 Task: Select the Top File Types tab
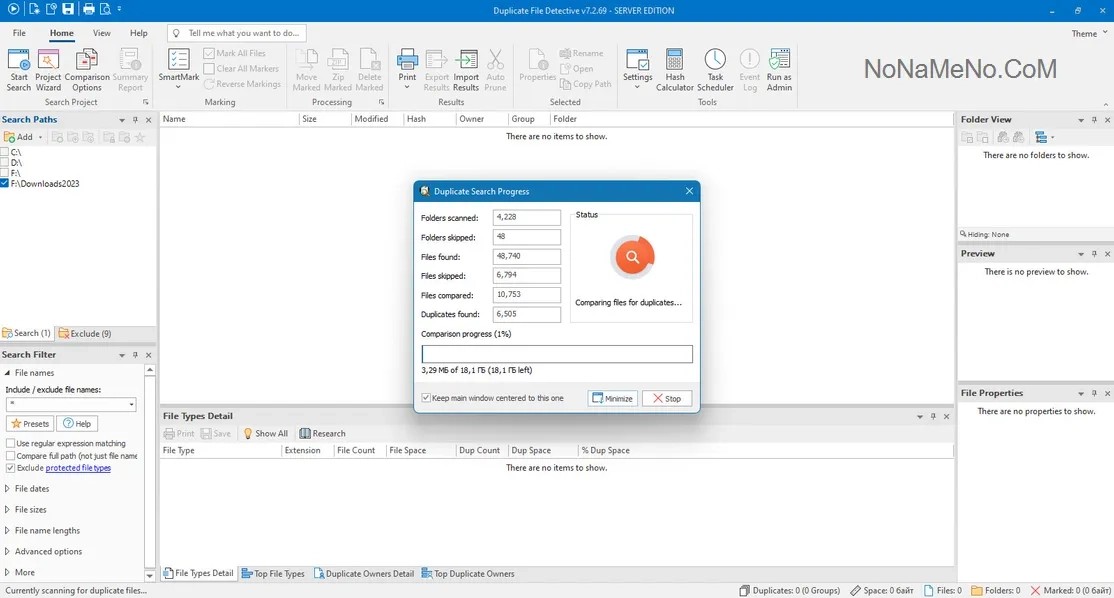(x=273, y=574)
